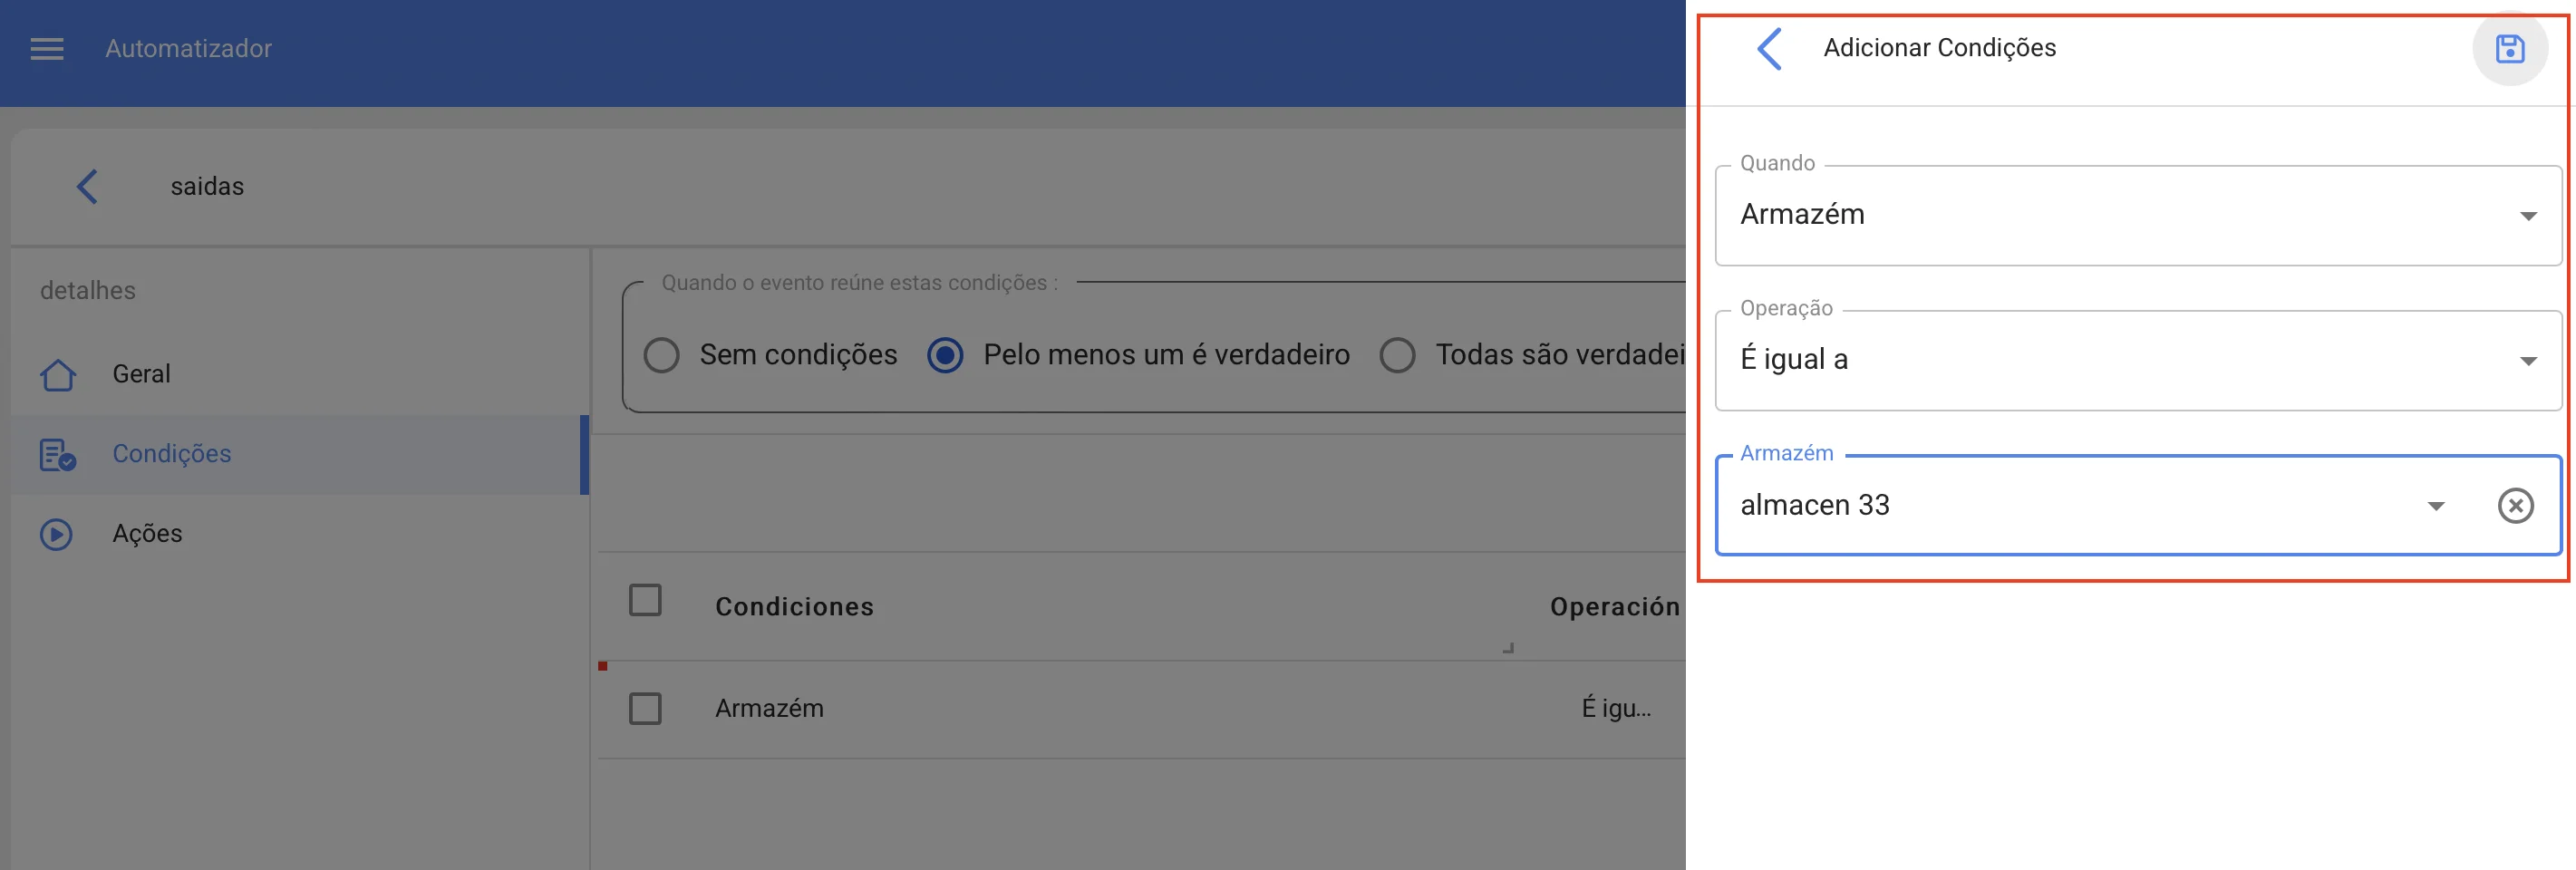The image size is (2576, 870).
Task: Check the select-all checkbox beside Condiciones
Action: point(645,600)
